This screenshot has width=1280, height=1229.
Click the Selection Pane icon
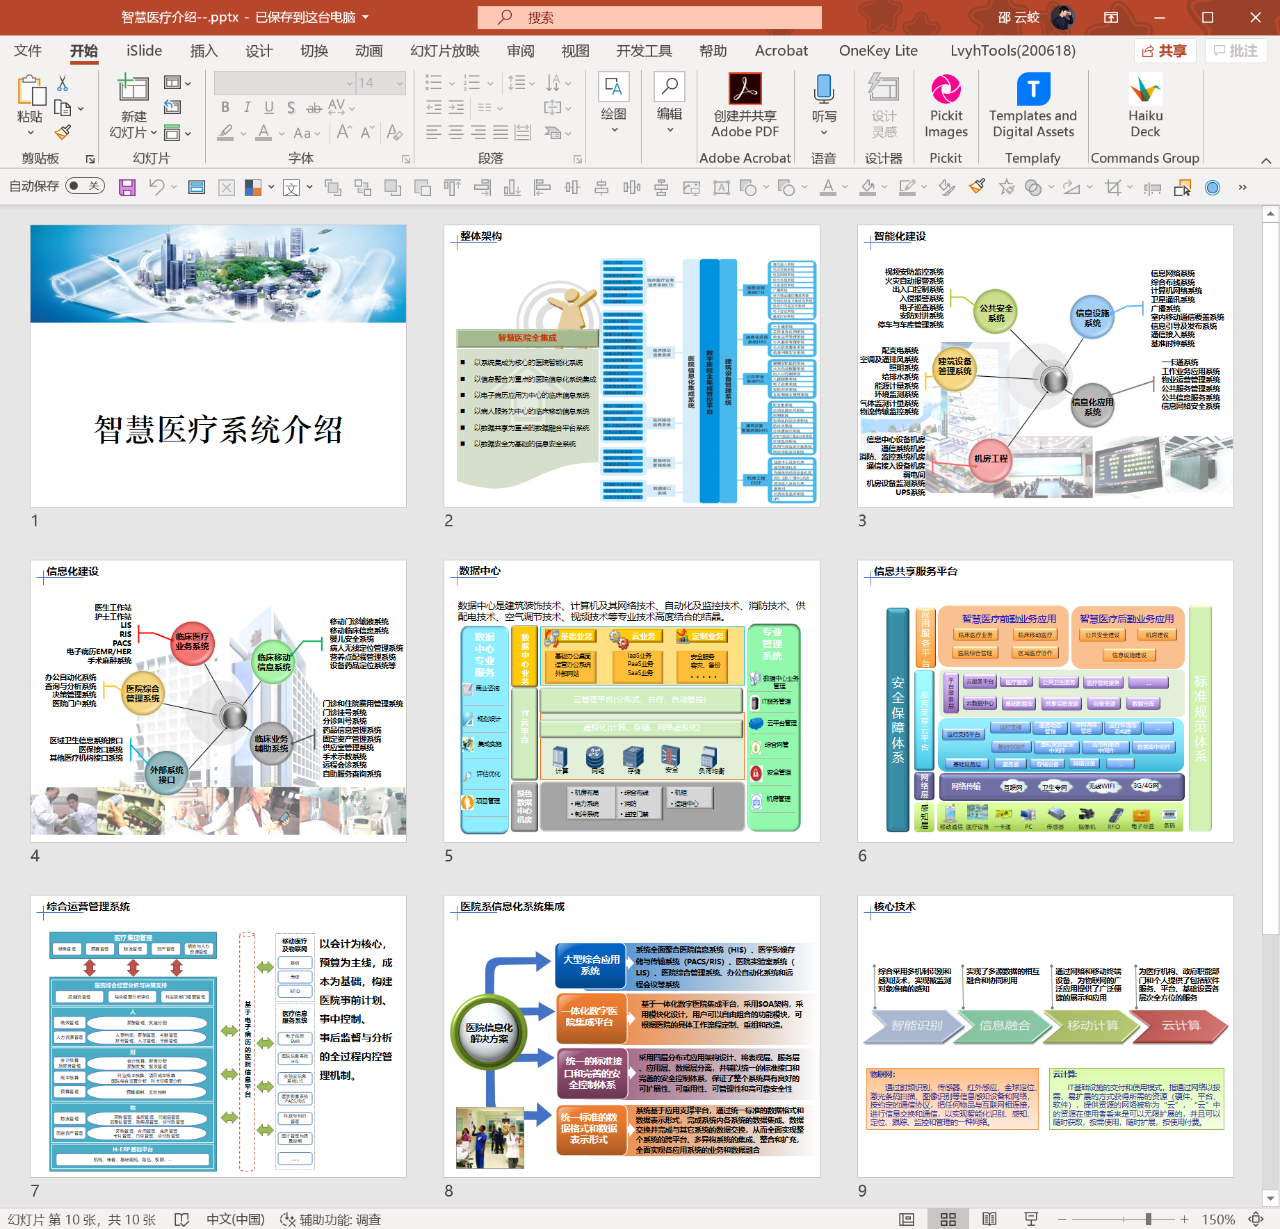[x=1183, y=187]
